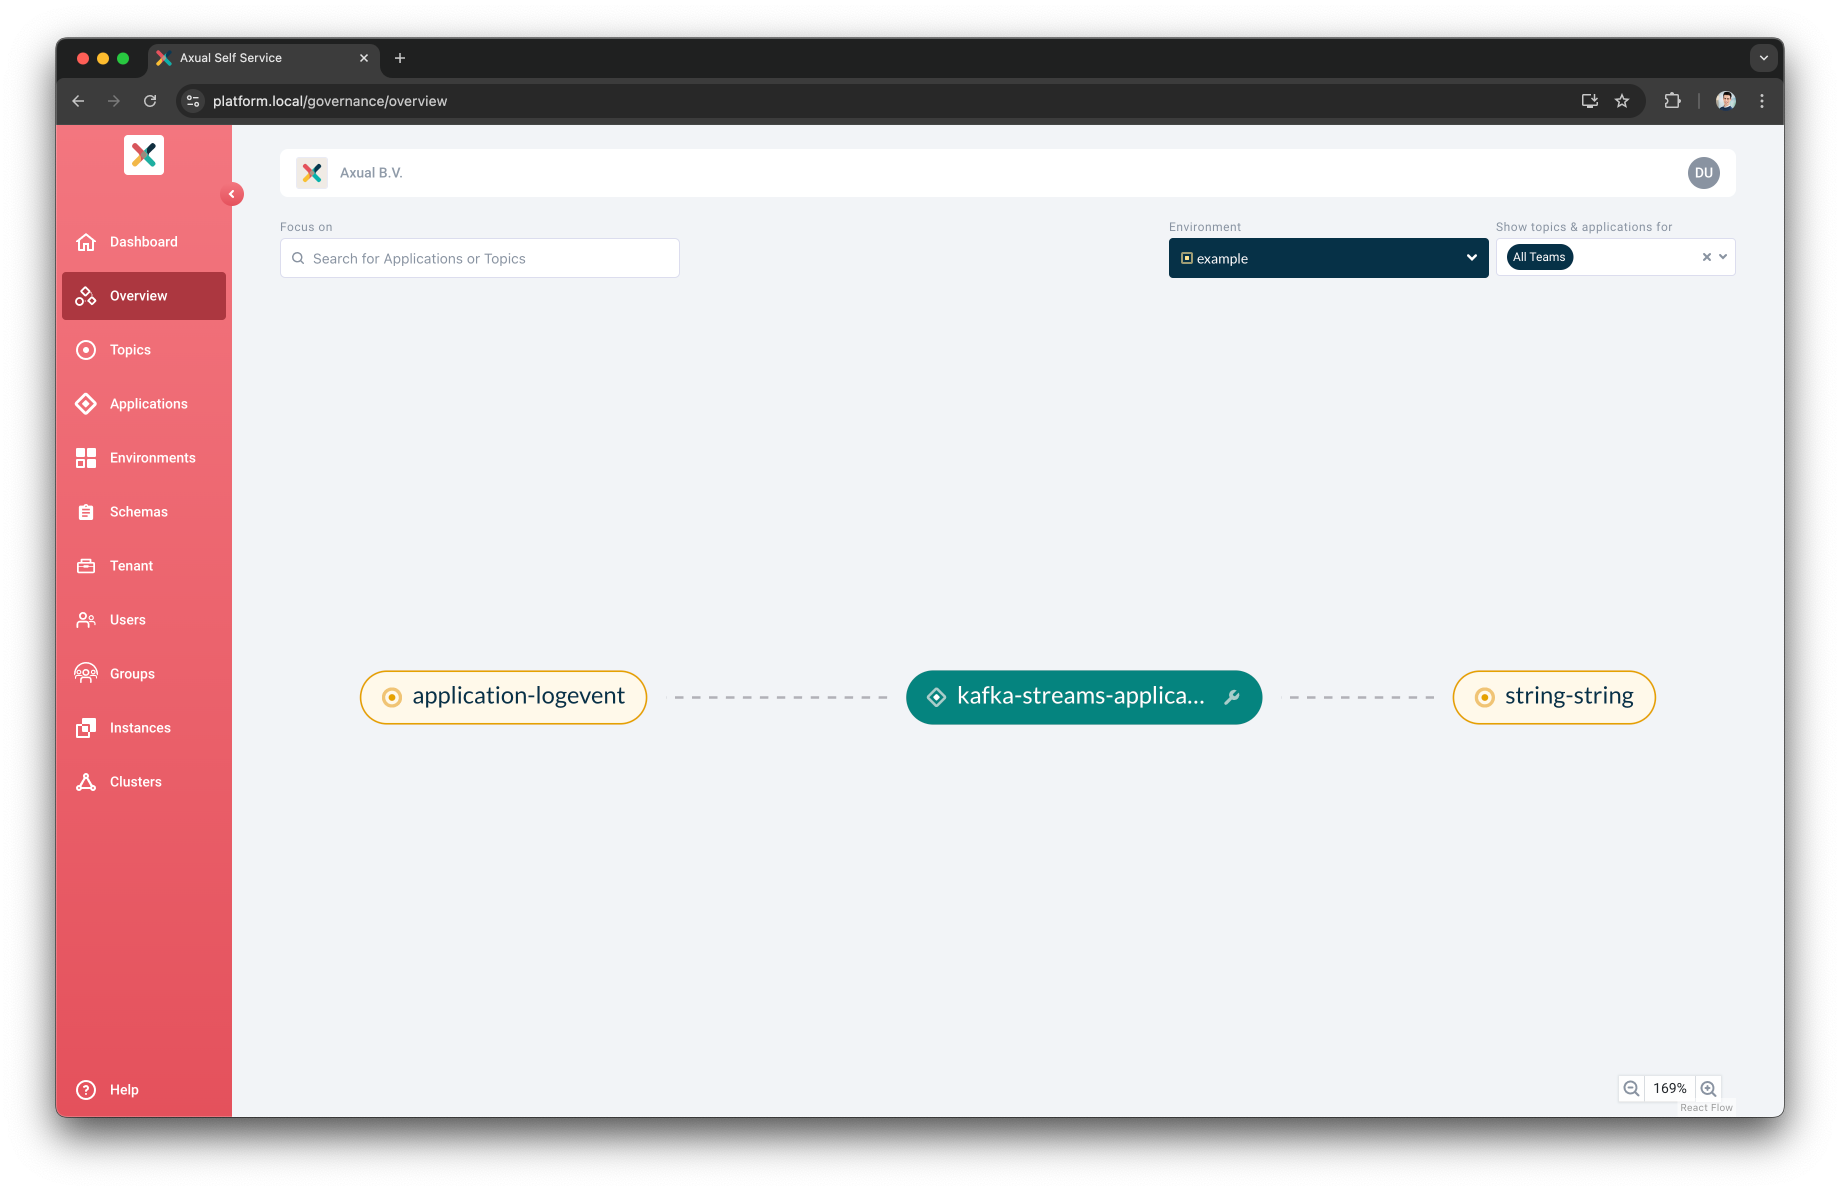Click the Clusters triangle icon
This screenshot has height=1191, width=1840.
pyautogui.click(x=86, y=782)
